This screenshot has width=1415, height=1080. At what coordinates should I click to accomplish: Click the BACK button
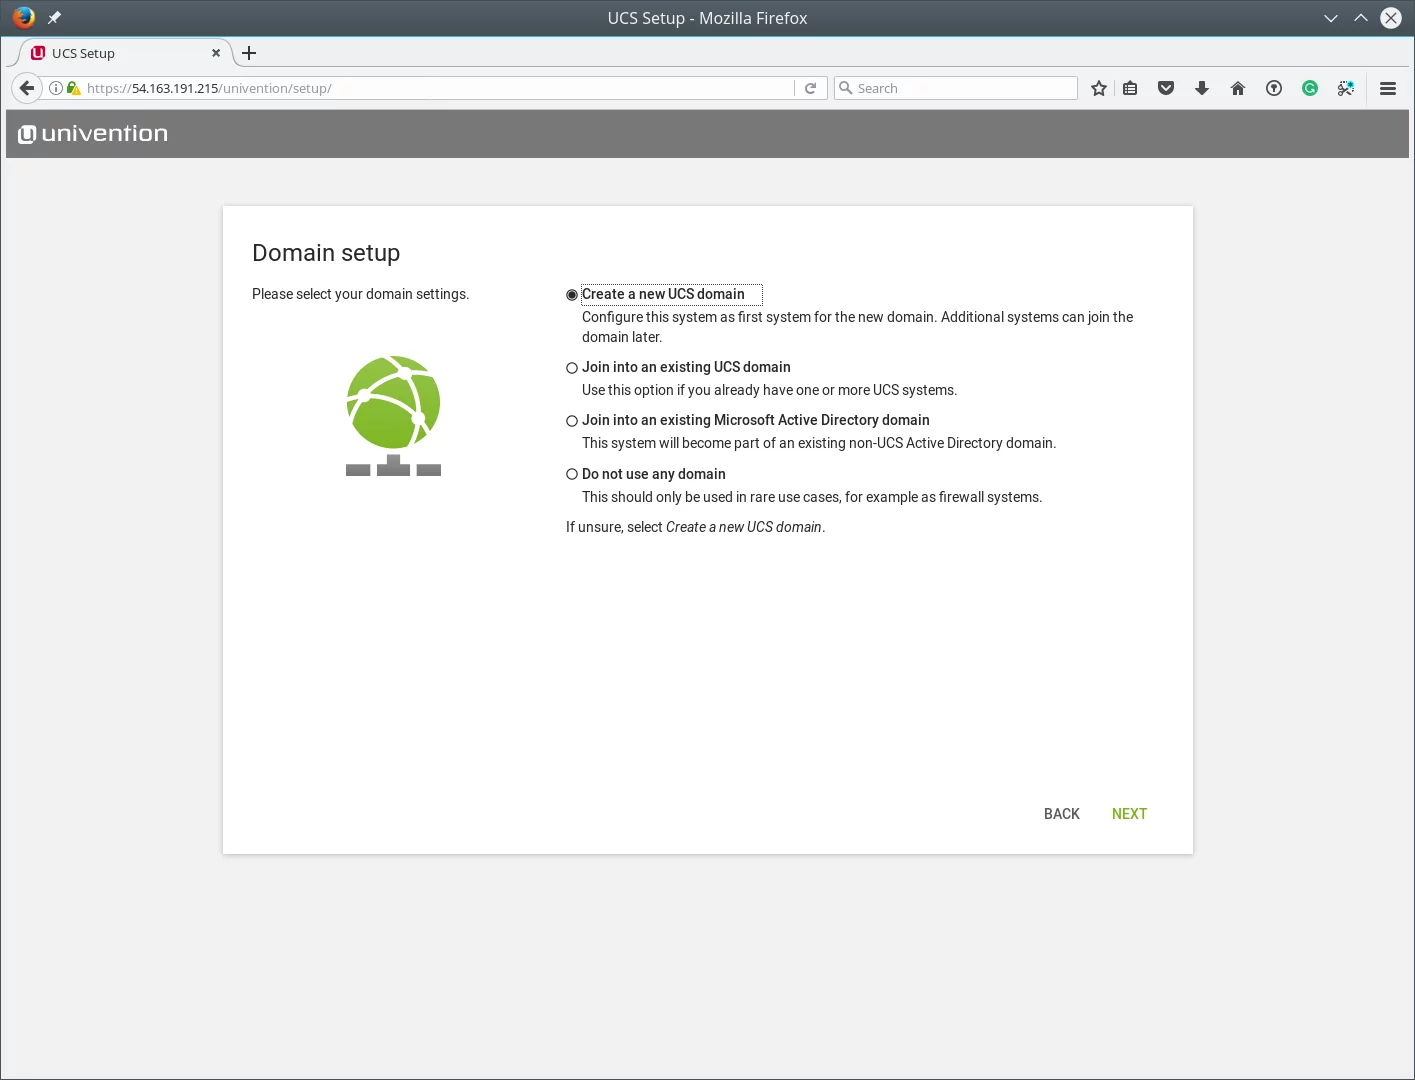tap(1061, 814)
